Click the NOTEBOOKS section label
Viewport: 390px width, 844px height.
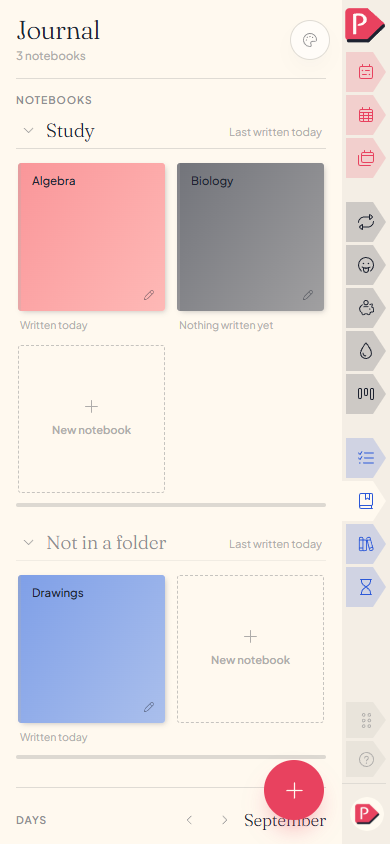pos(54,100)
